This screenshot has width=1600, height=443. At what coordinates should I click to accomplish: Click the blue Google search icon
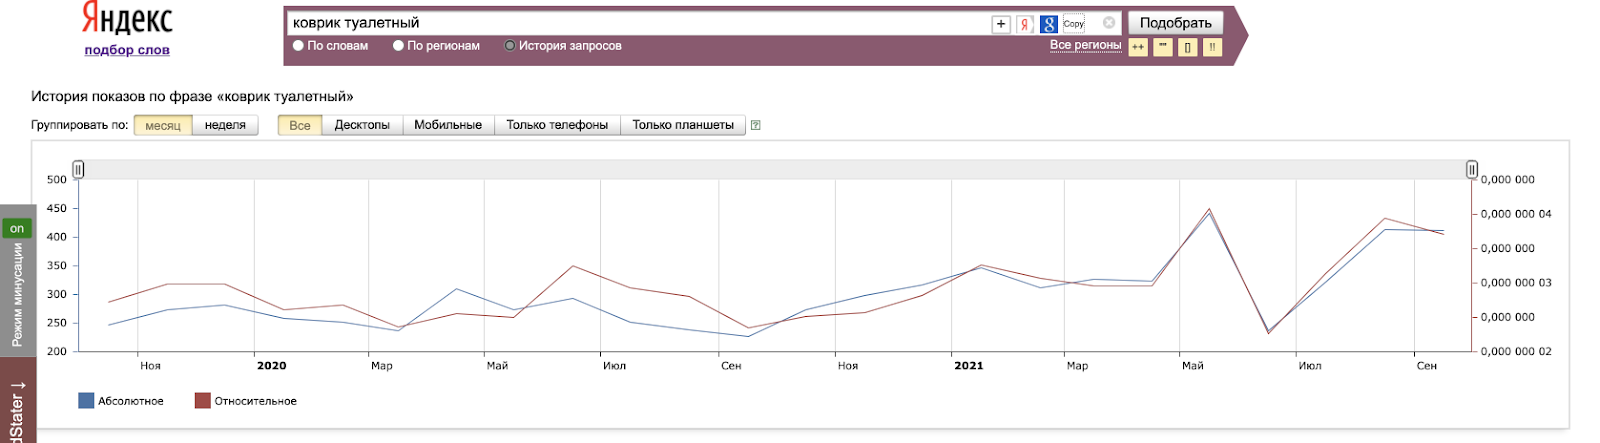coord(1049,24)
